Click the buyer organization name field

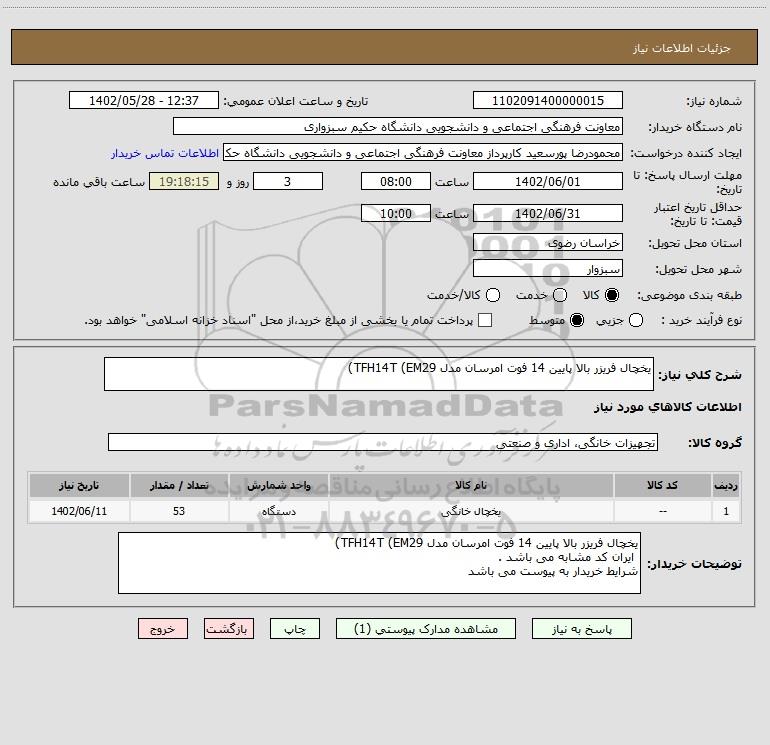[398, 126]
